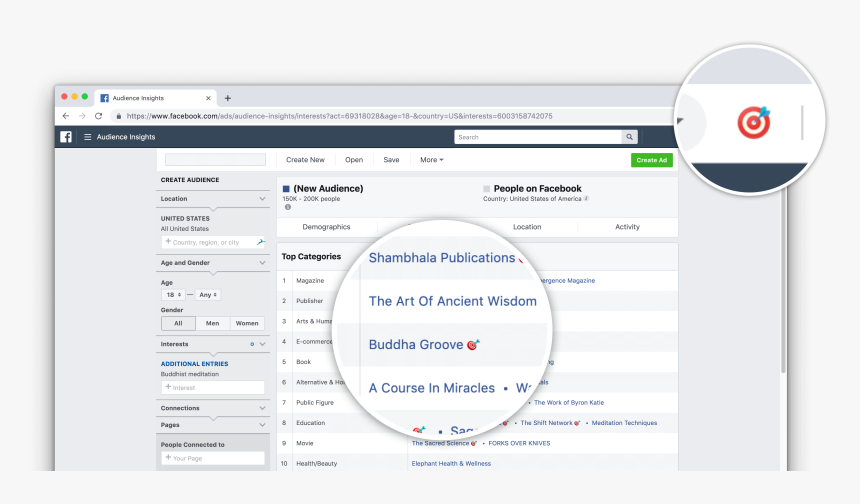Click the page's vertical scrollbar
This screenshot has height=504, width=860.
[784, 280]
